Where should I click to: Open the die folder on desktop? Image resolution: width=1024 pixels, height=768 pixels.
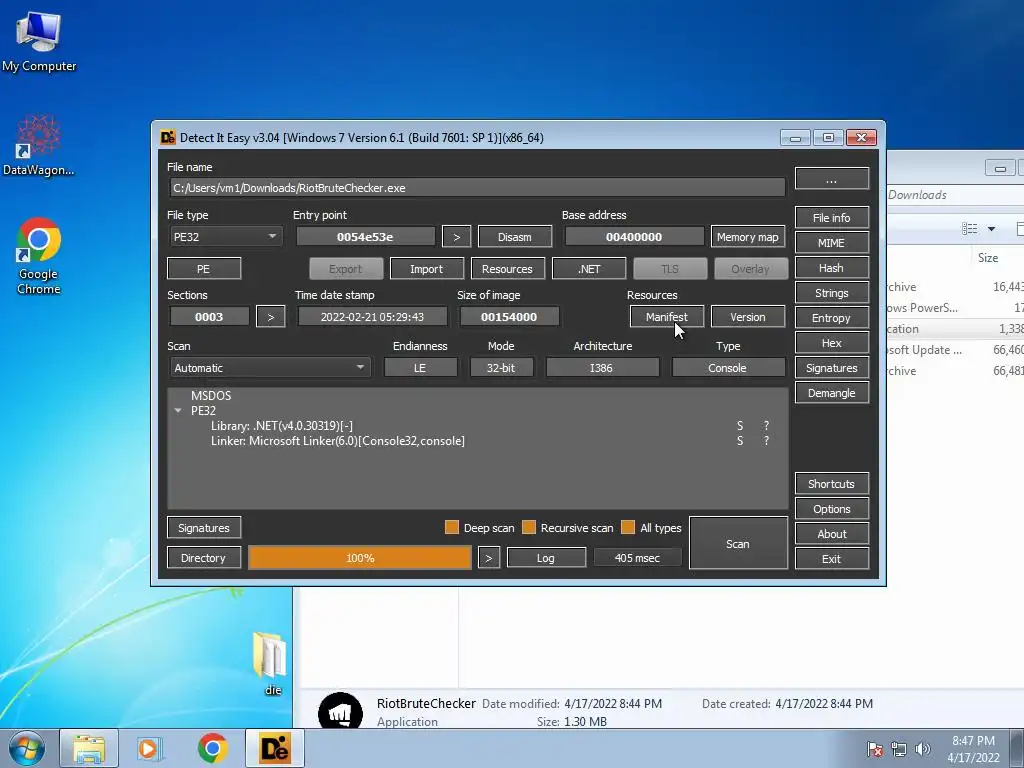[272, 662]
